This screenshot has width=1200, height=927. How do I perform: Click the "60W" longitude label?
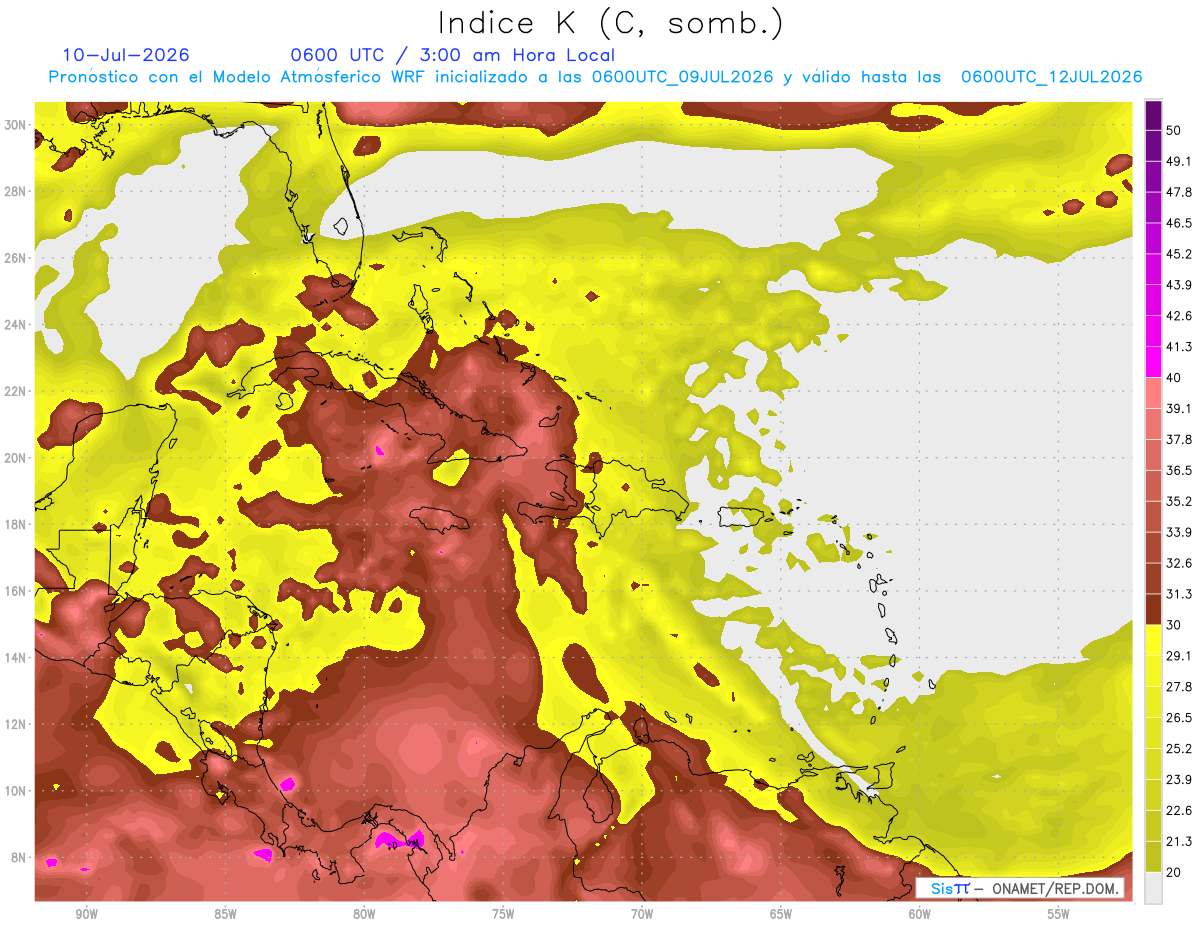pyautogui.click(x=920, y=914)
